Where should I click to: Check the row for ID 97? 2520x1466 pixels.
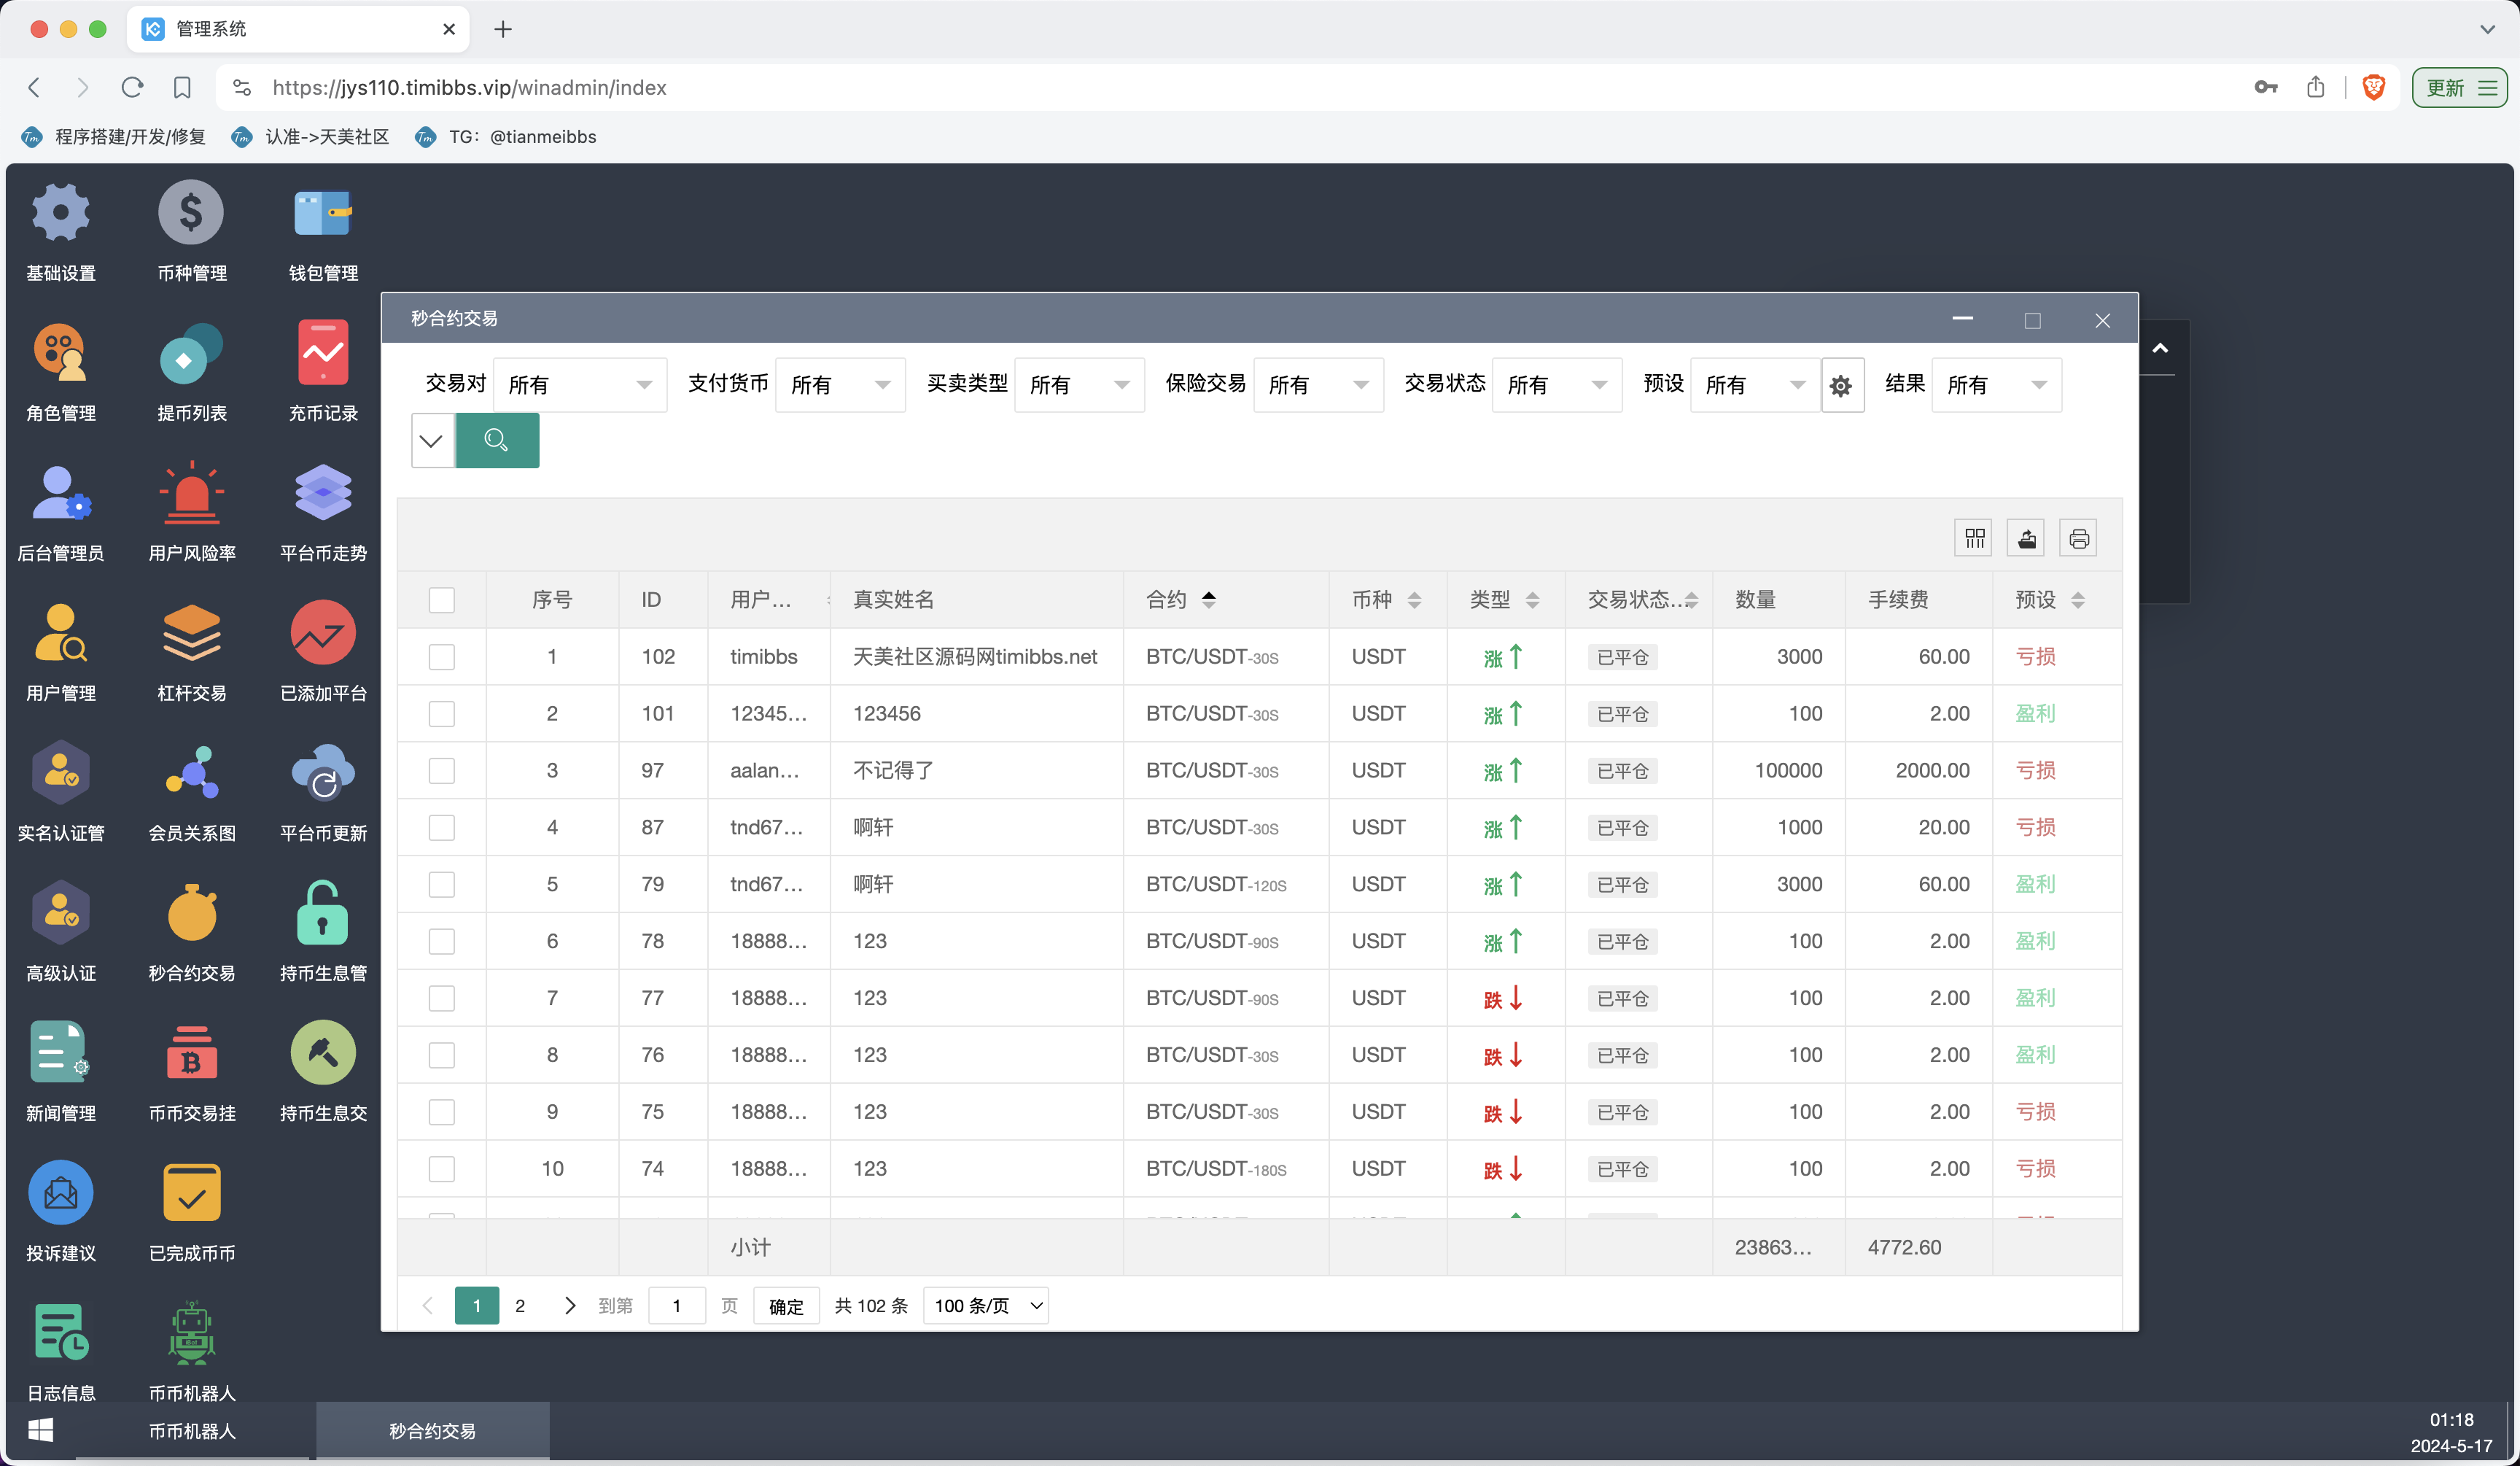tap(441, 770)
